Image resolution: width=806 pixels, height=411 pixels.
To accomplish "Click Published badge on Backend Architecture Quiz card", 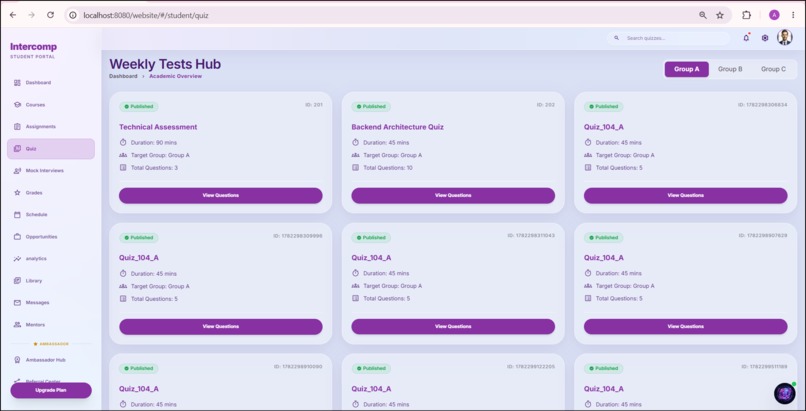I will [x=371, y=107].
